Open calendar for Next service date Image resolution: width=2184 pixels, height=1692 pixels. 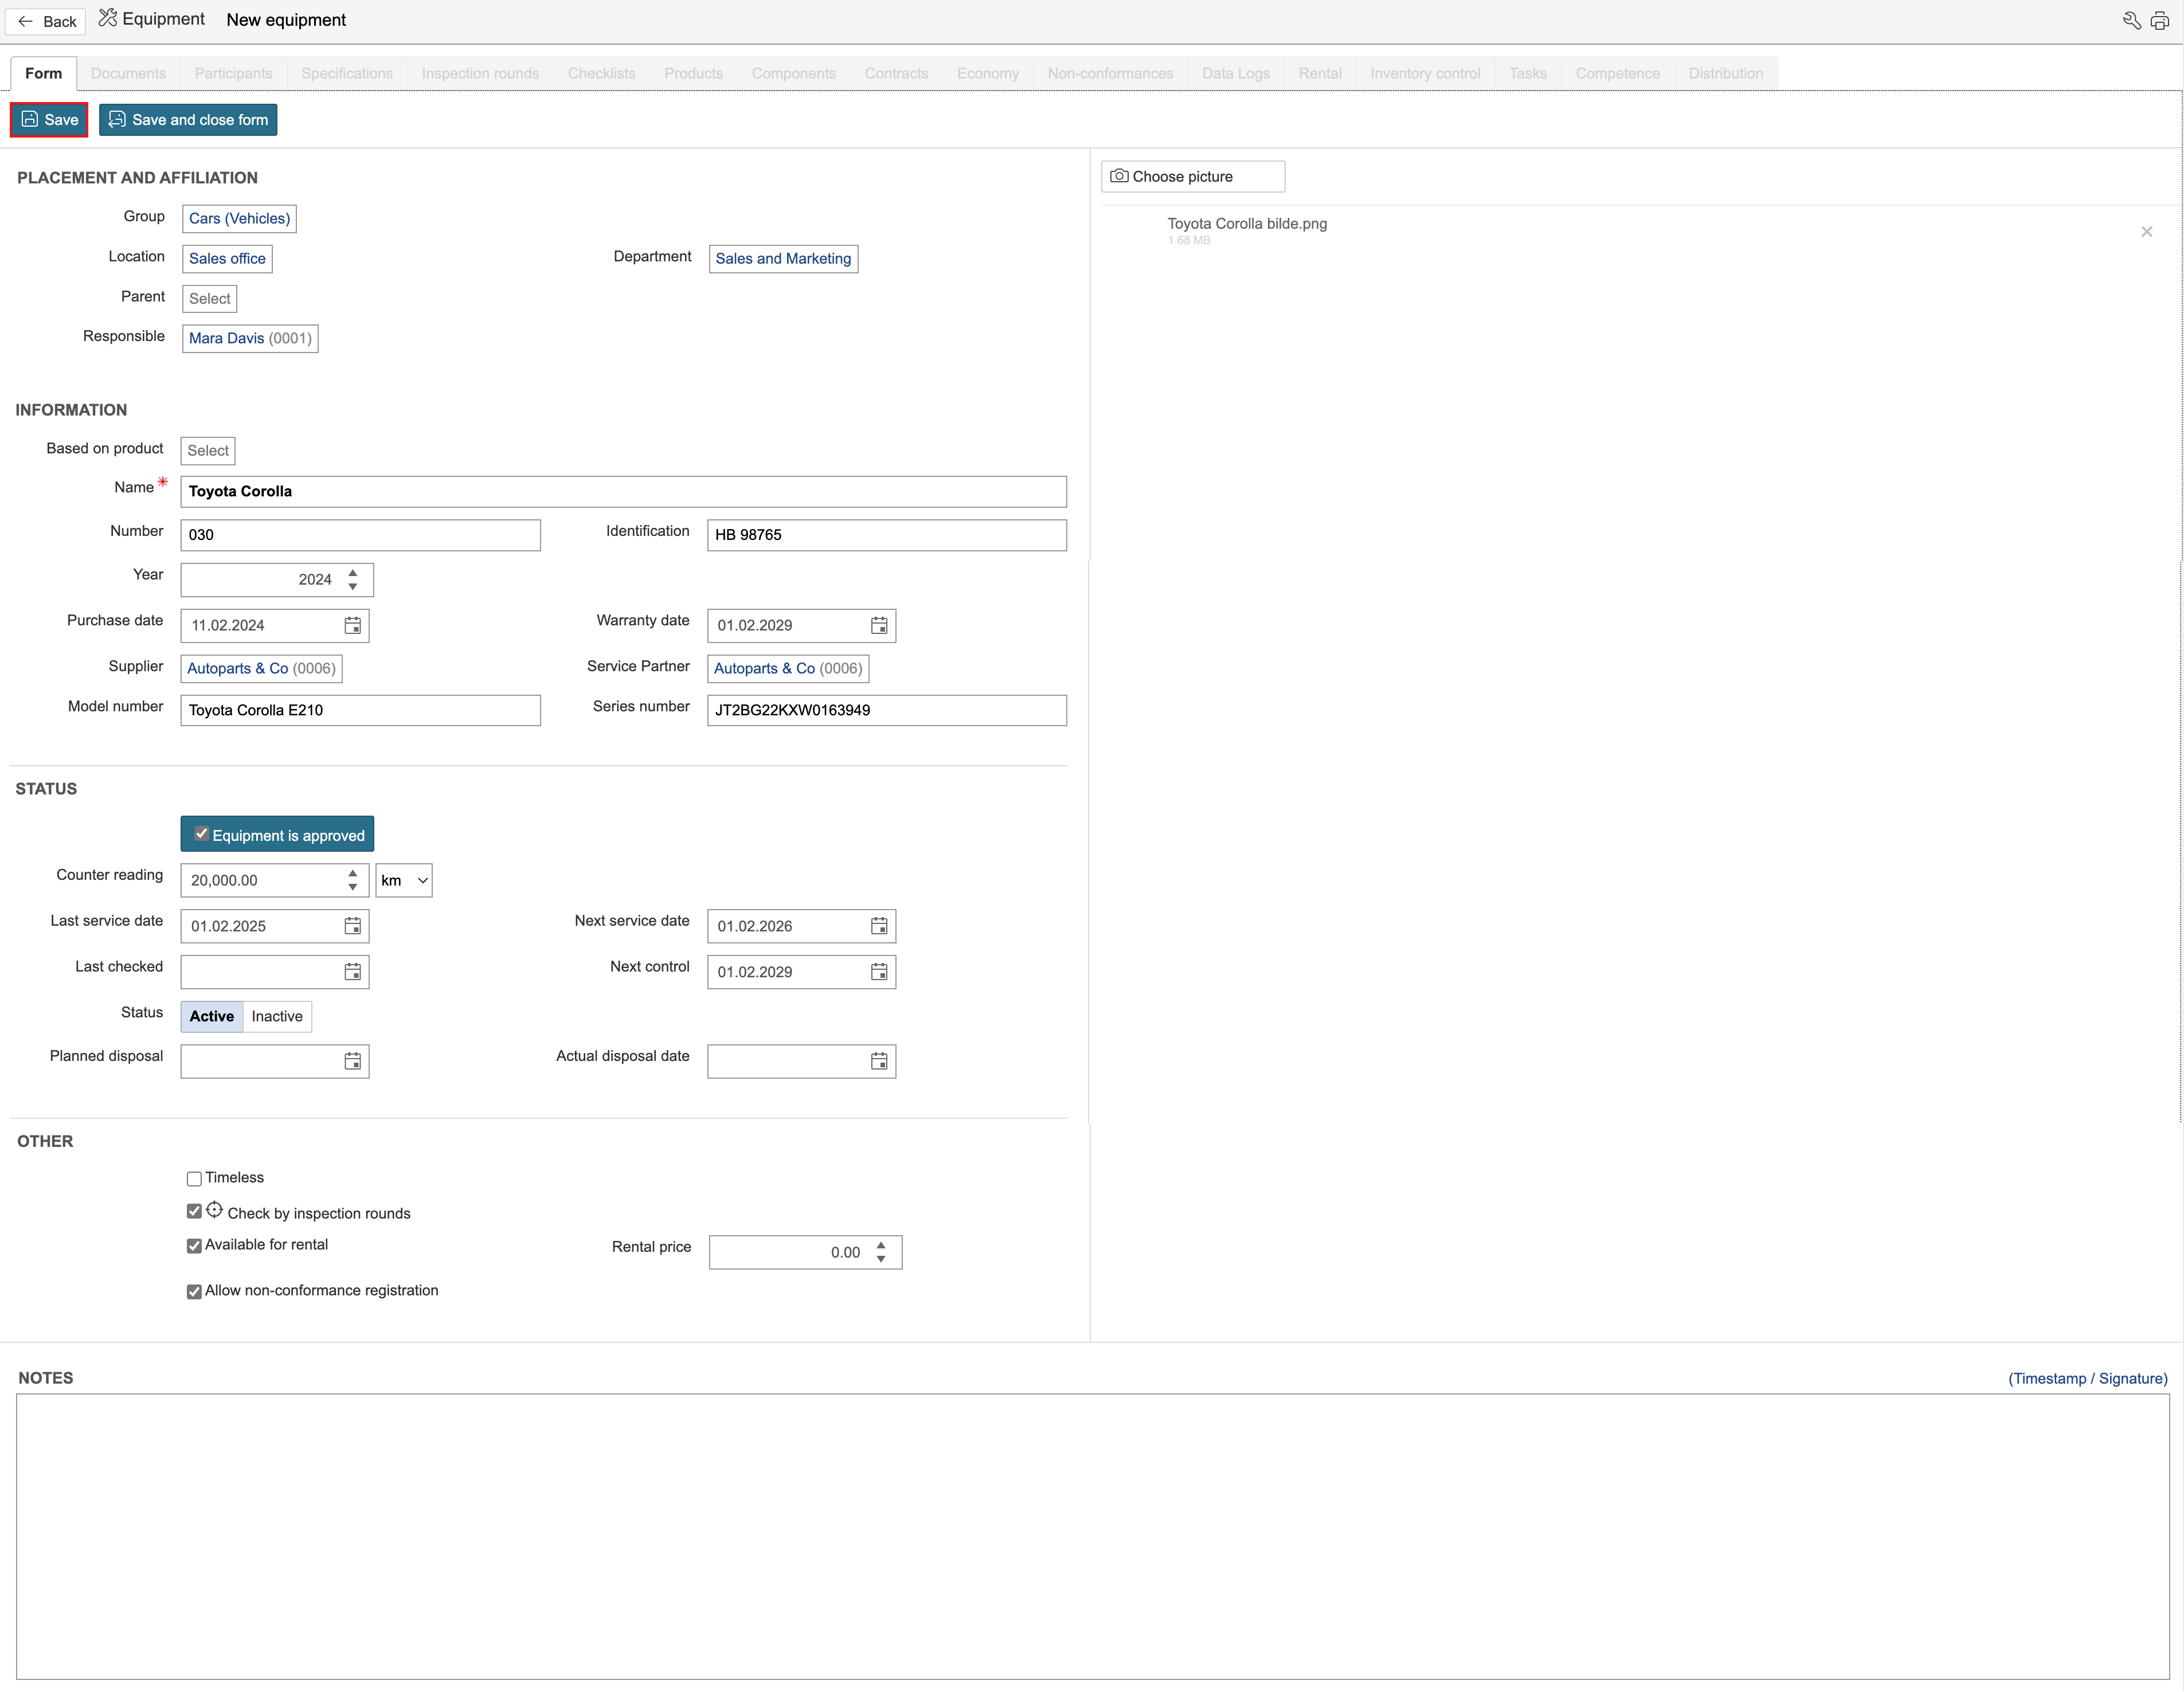pos(878,926)
